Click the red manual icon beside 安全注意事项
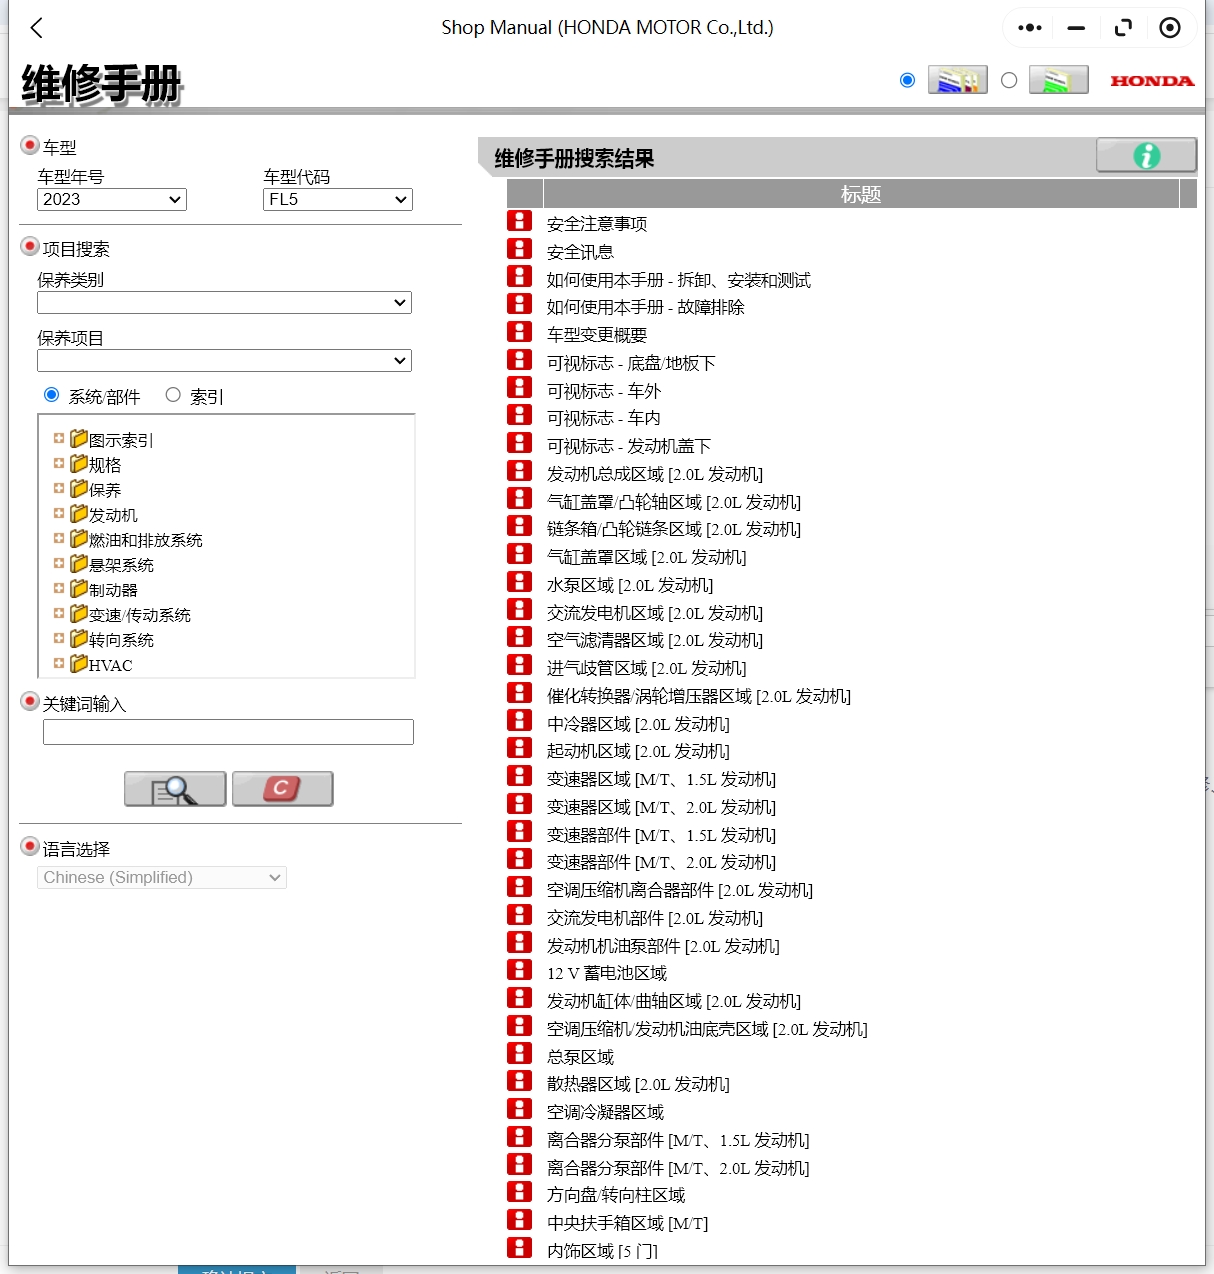This screenshot has width=1214, height=1274. [x=519, y=221]
